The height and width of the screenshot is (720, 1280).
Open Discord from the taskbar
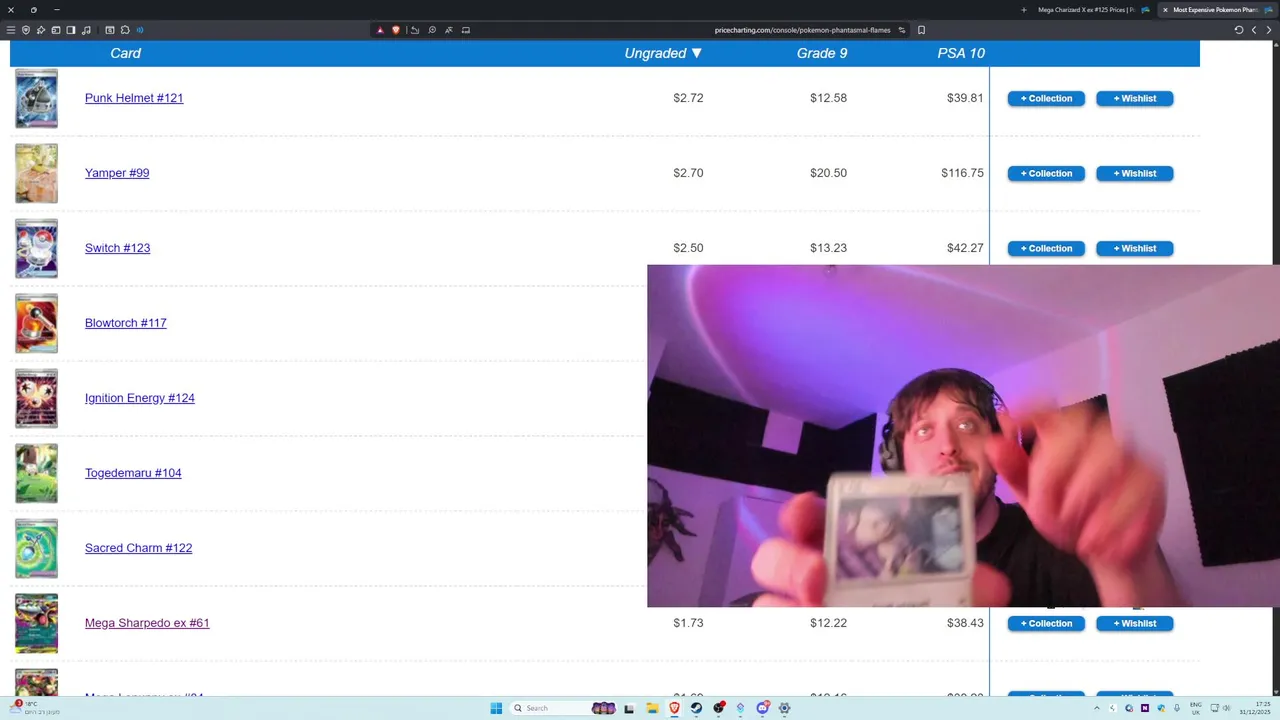click(x=763, y=708)
